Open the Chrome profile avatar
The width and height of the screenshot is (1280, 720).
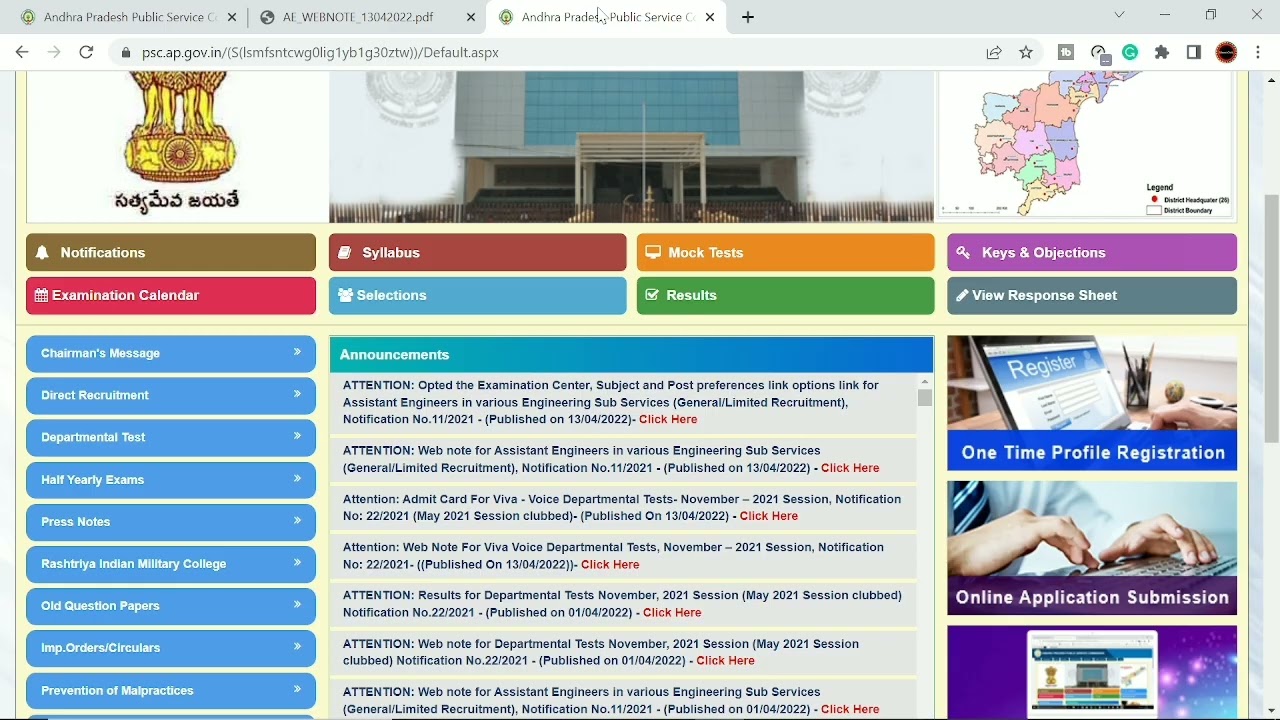coord(1227,52)
